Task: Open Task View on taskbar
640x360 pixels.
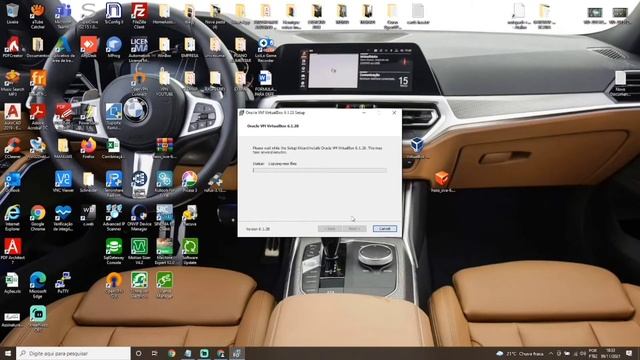Action: 155,353
